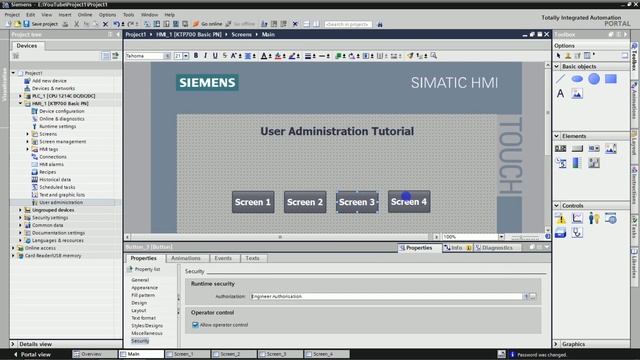
Task: Select the Screen 1 button on canvas
Action: pos(253,202)
